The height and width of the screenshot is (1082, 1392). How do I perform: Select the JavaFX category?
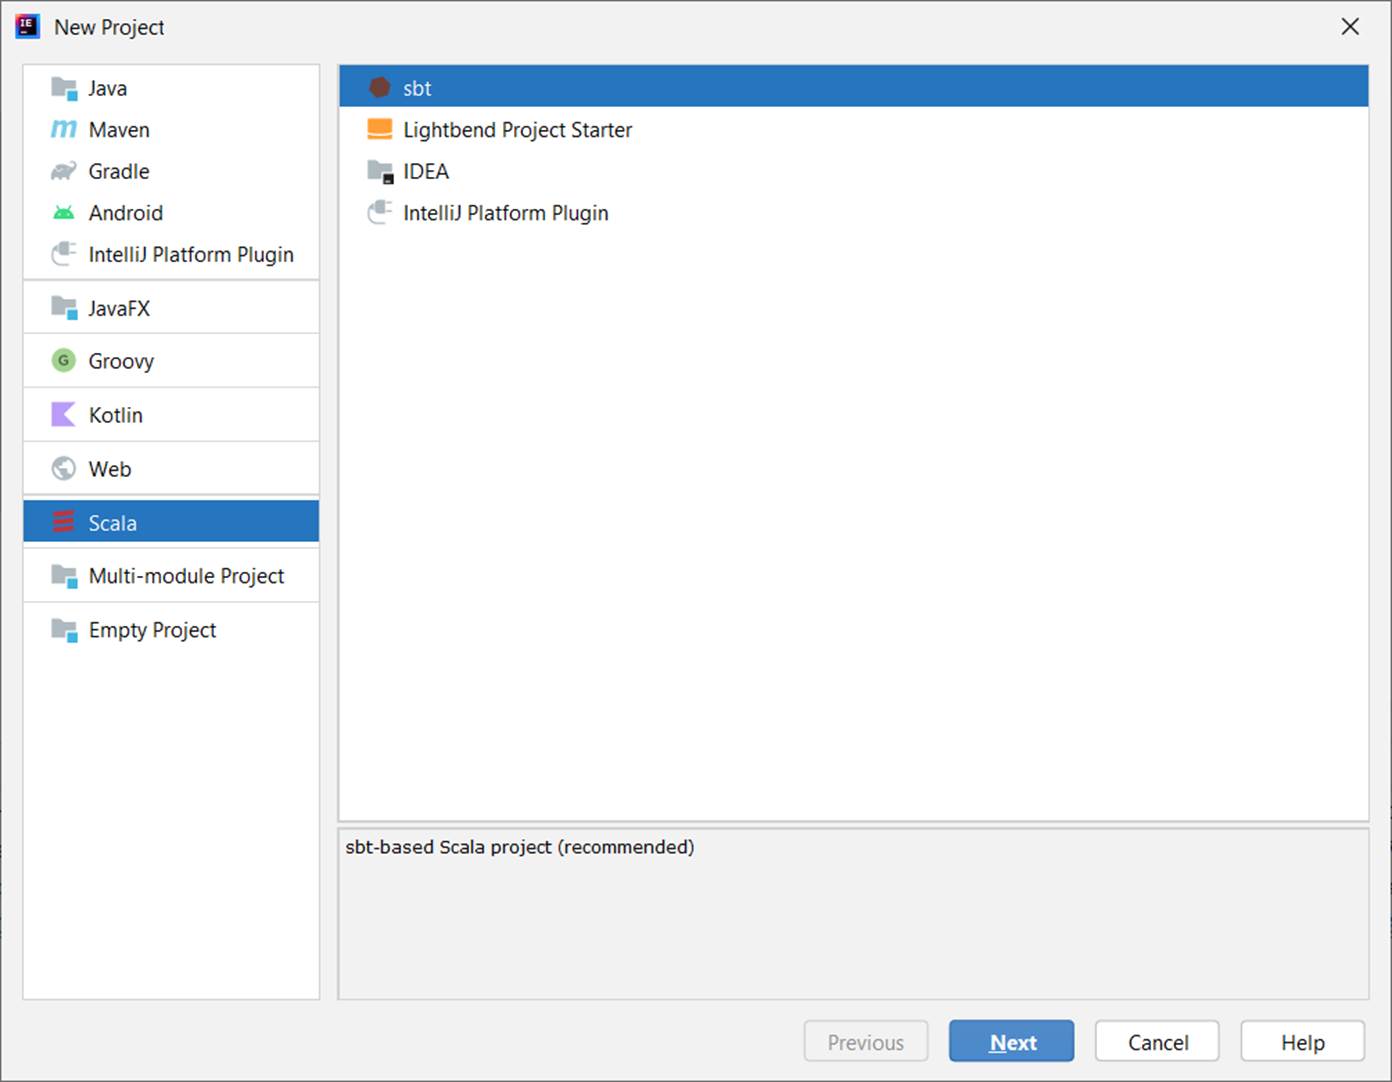[117, 307]
